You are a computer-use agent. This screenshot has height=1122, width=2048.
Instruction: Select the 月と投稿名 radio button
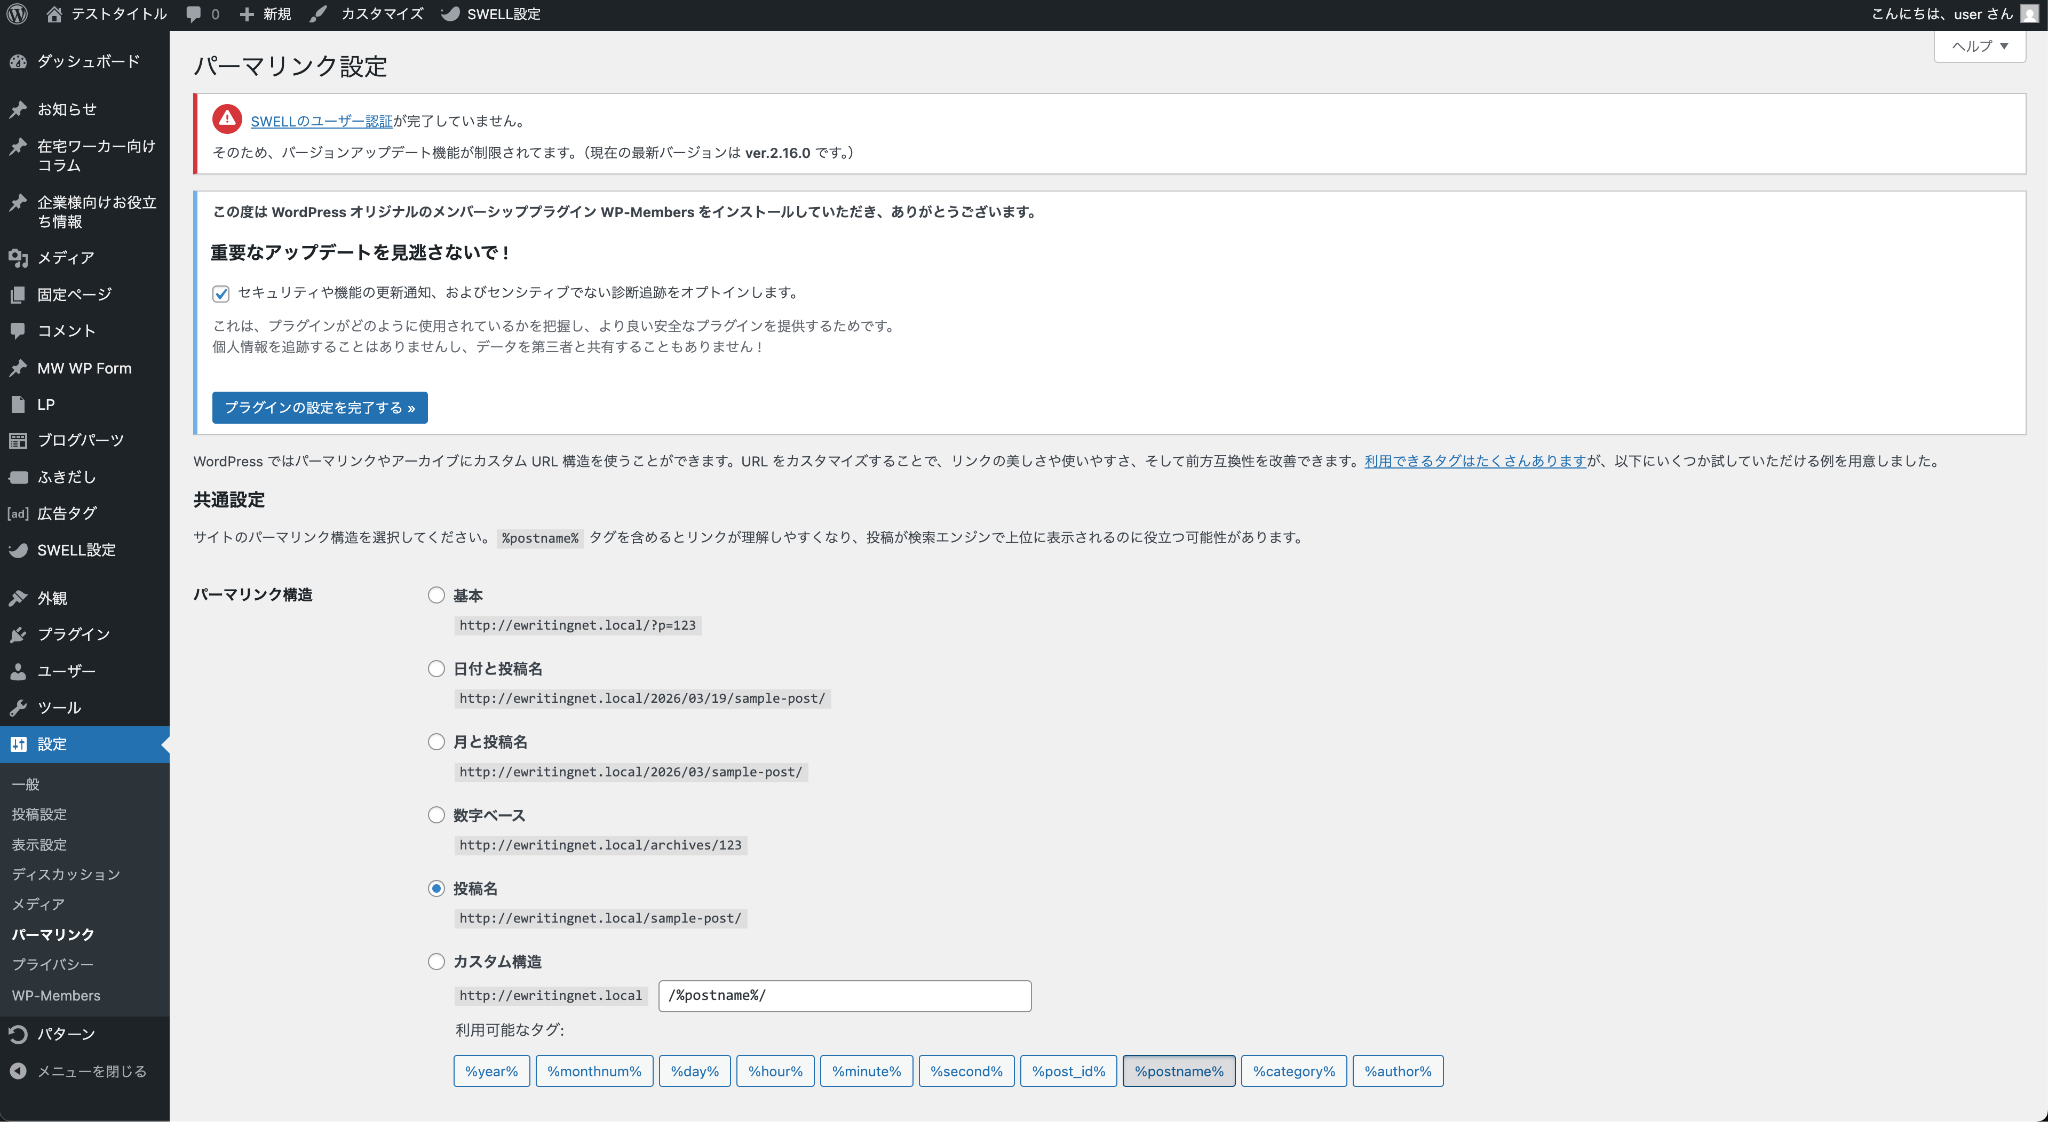(x=436, y=741)
